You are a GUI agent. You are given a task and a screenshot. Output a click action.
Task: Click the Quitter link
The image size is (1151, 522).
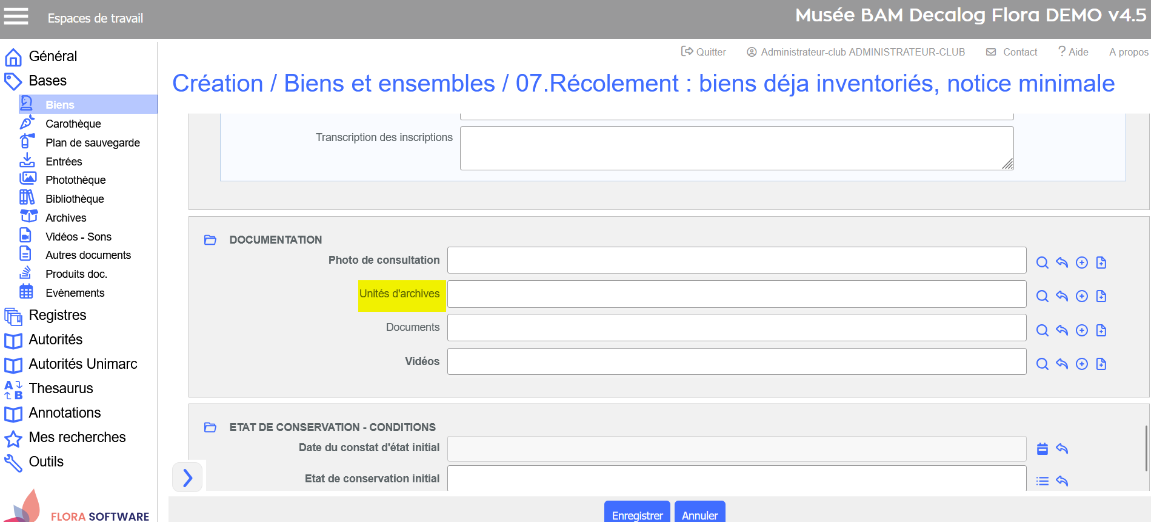703,52
